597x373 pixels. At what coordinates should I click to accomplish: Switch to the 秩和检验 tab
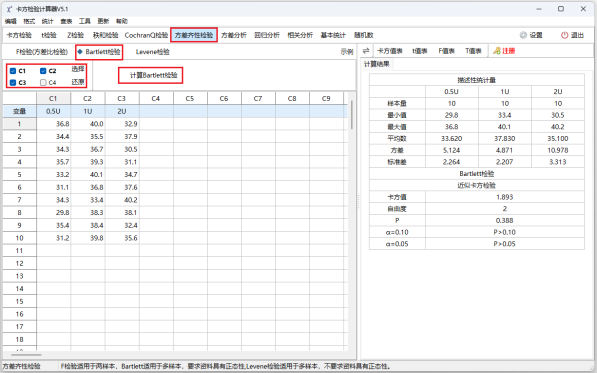pyautogui.click(x=105, y=35)
